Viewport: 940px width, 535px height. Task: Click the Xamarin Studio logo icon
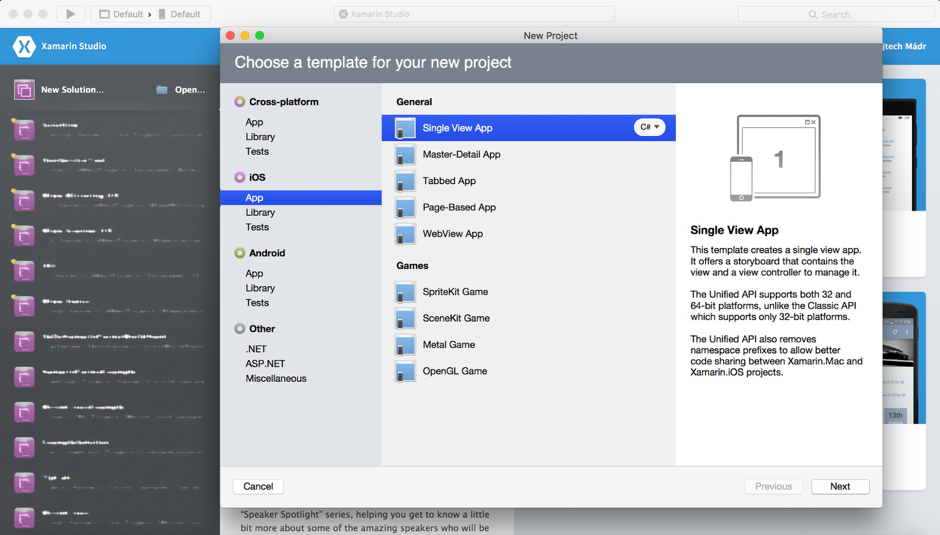pos(24,46)
